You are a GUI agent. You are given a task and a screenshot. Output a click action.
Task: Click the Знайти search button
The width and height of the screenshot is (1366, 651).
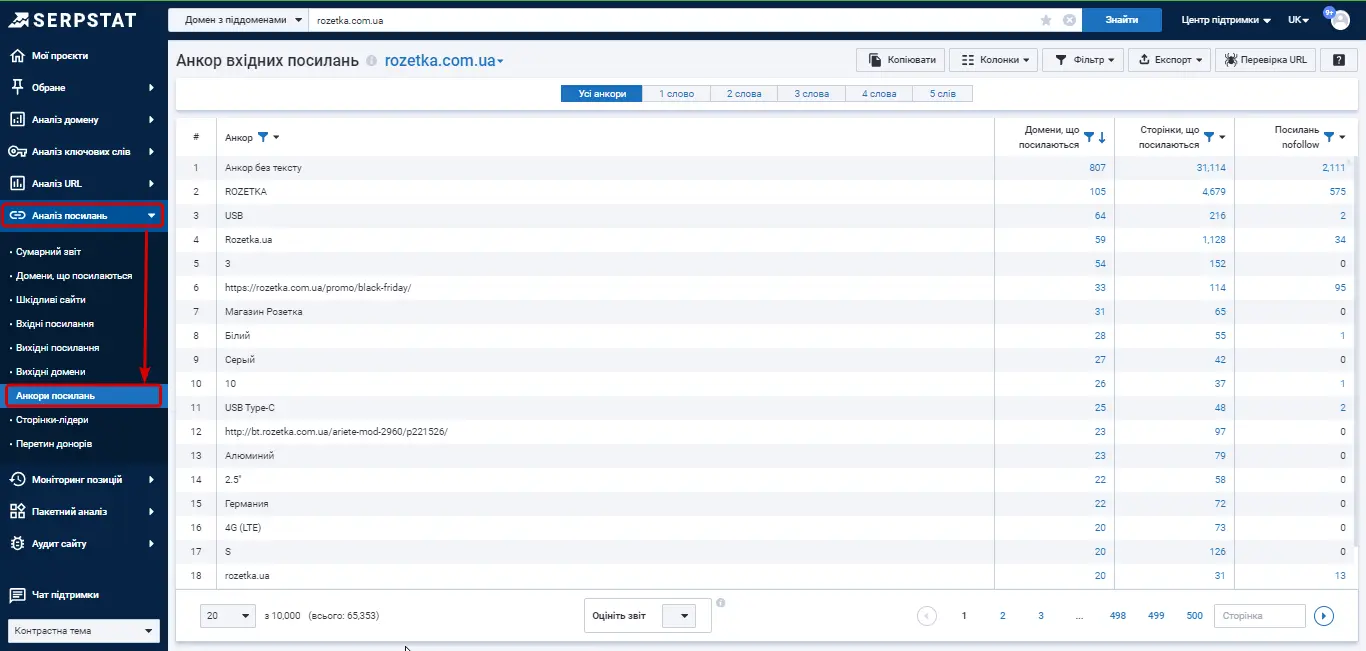pyautogui.click(x=1122, y=20)
